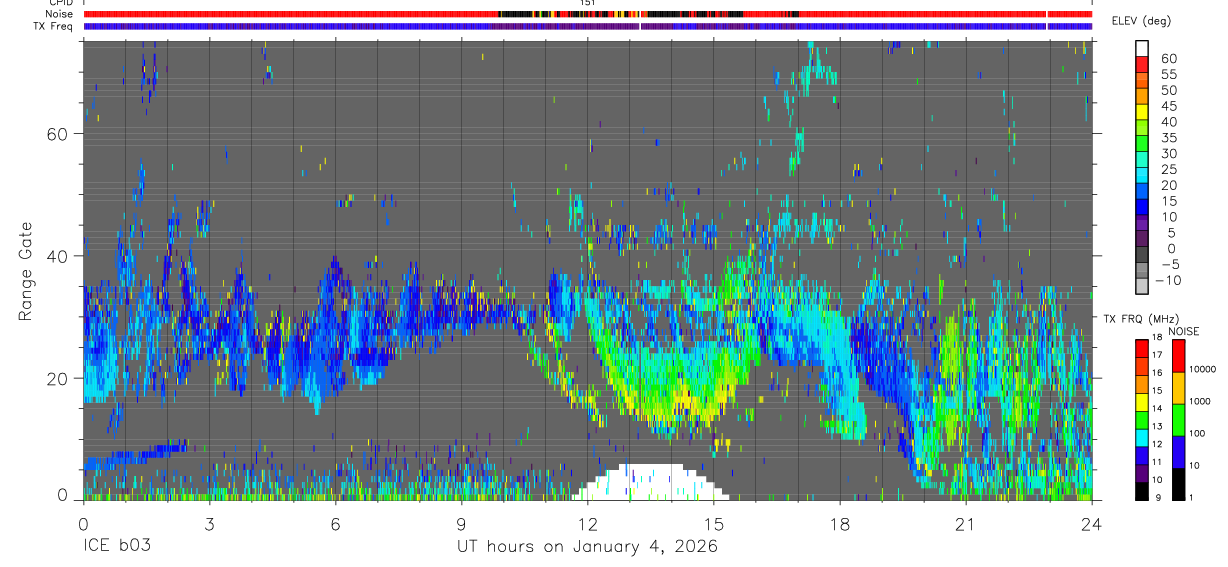The width and height of the screenshot is (1228, 567).
Task: Click the 60 label on elevation scale
Action: pos(1168,59)
